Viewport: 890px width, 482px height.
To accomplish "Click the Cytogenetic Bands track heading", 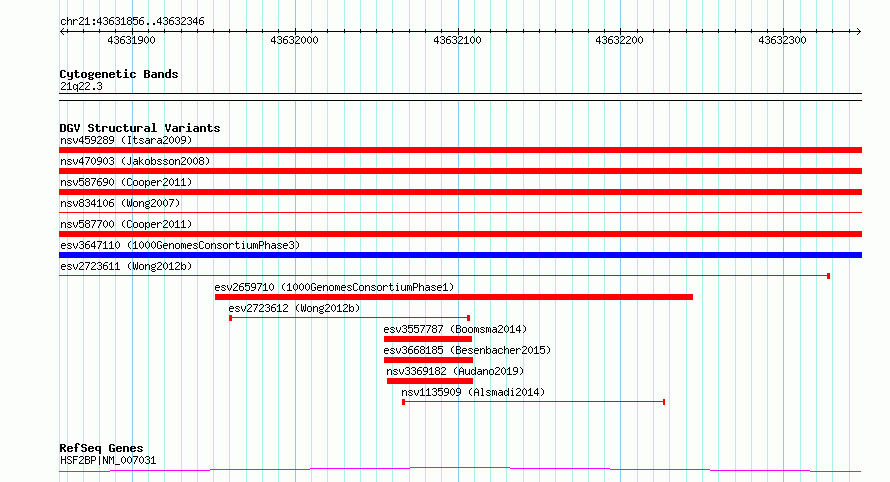I will pos(119,74).
